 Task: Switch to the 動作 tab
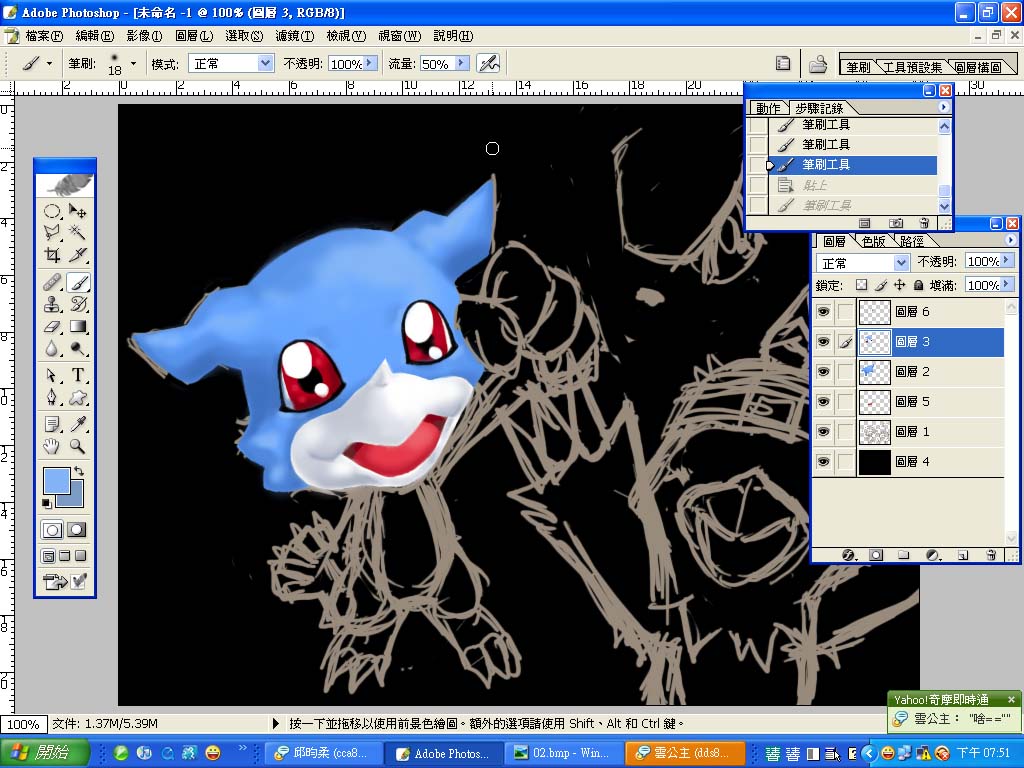768,108
